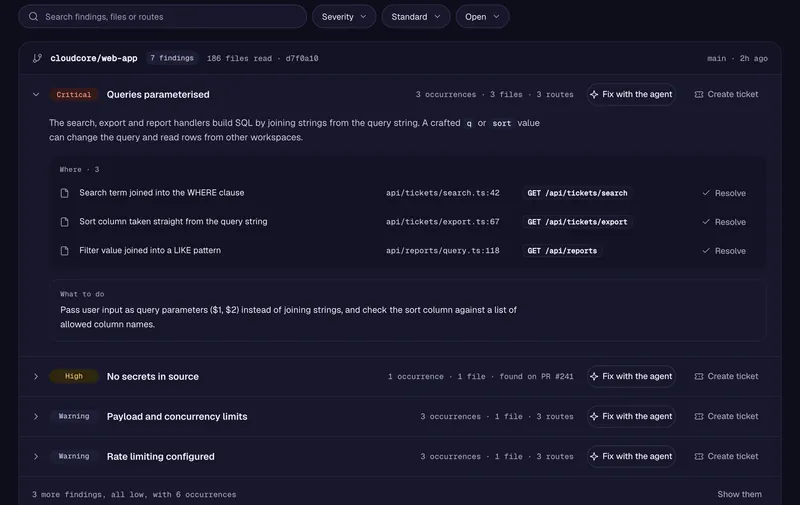
Task: Click file path api/reports/query.ts:118
Action: click(x=442, y=251)
